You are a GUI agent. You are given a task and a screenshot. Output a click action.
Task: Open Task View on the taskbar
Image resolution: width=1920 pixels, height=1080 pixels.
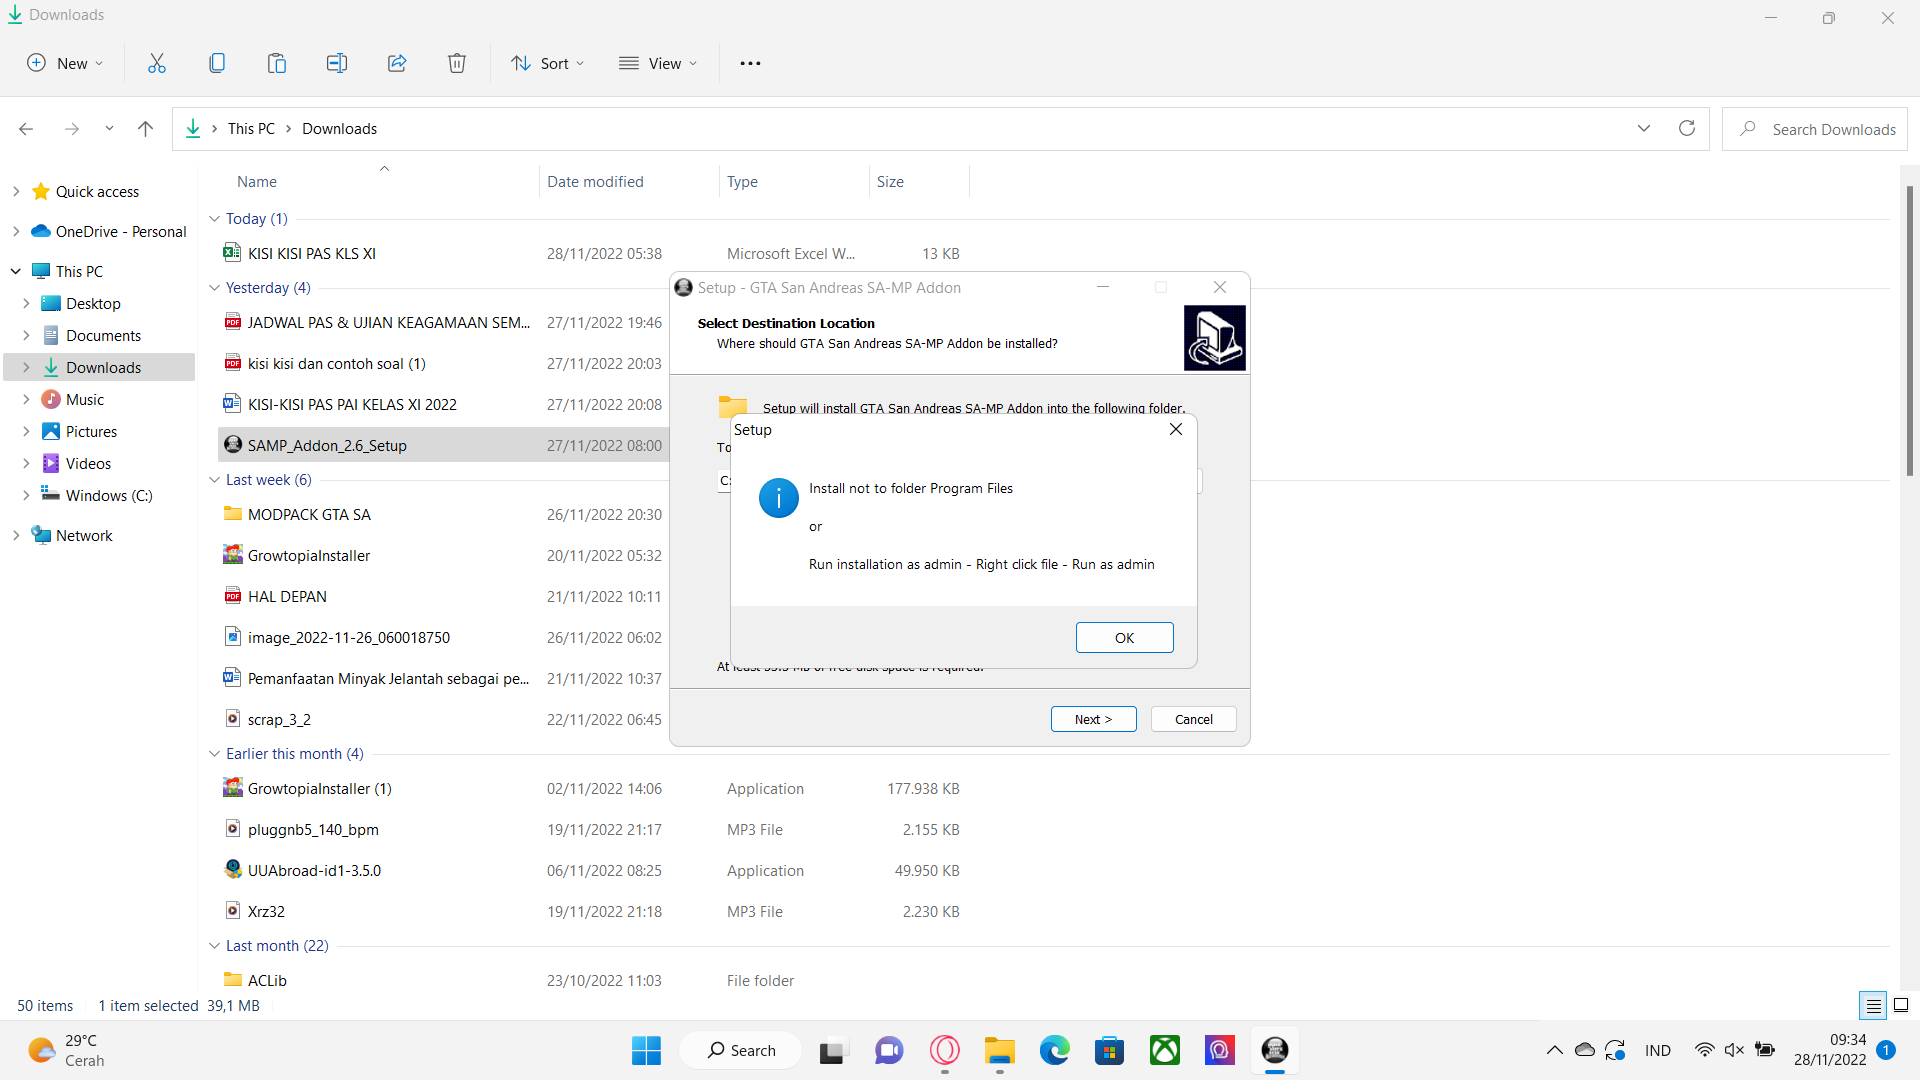point(832,1050)
